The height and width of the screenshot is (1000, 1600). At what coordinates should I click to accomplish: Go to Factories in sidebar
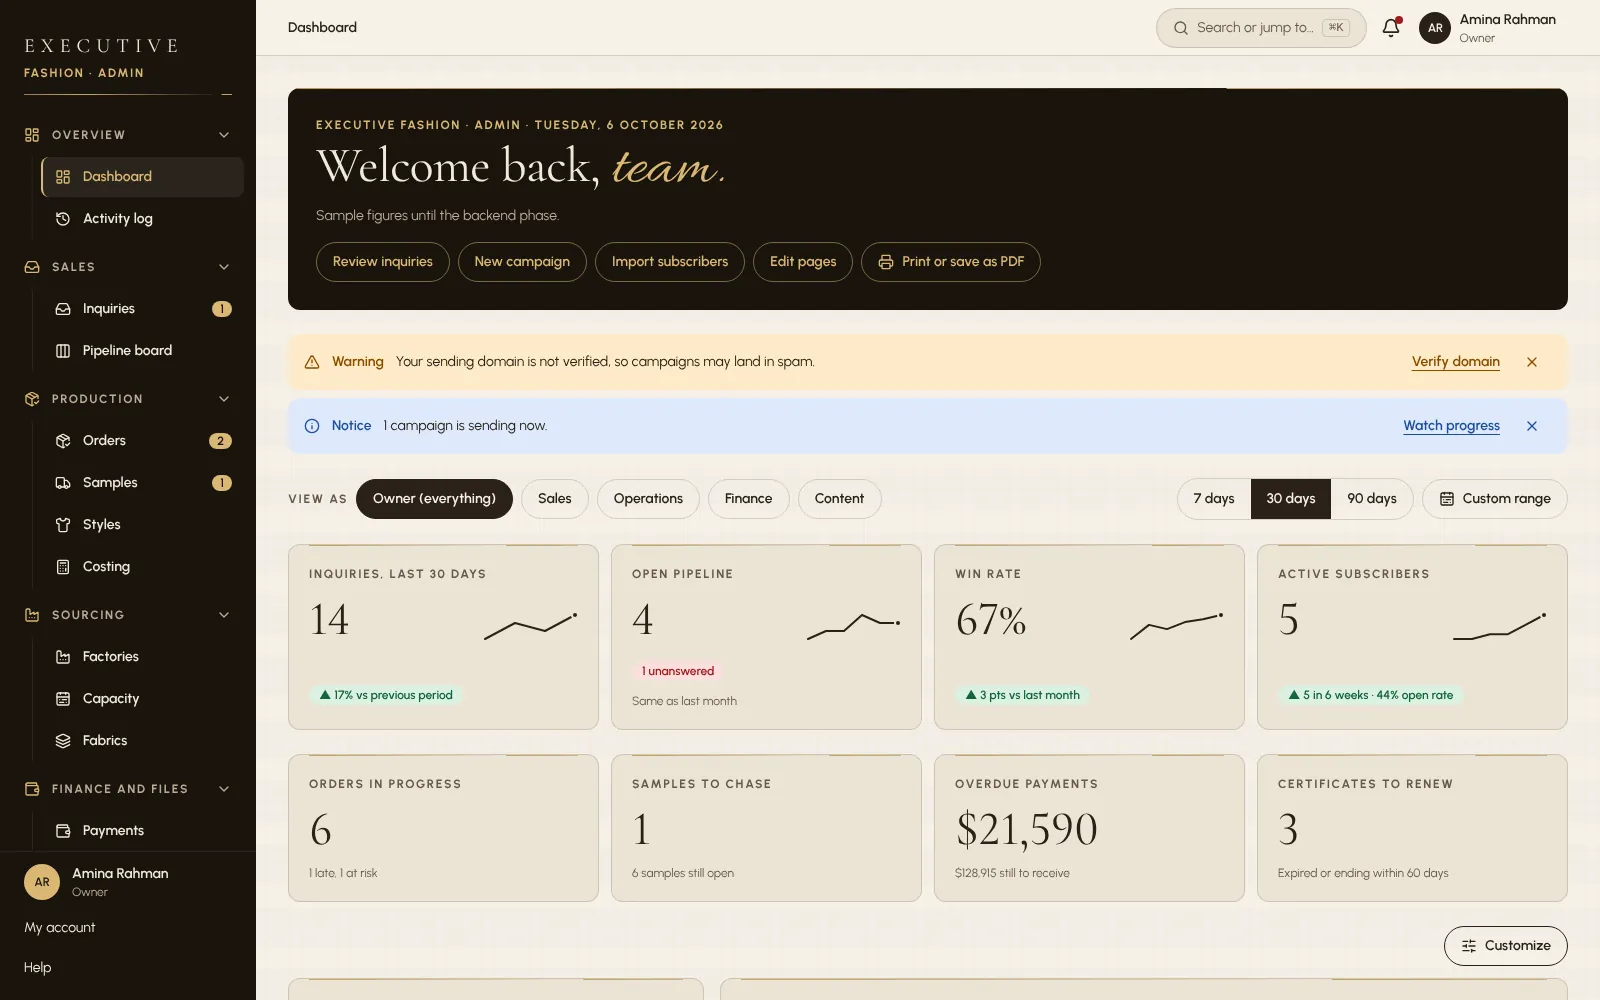142,657
